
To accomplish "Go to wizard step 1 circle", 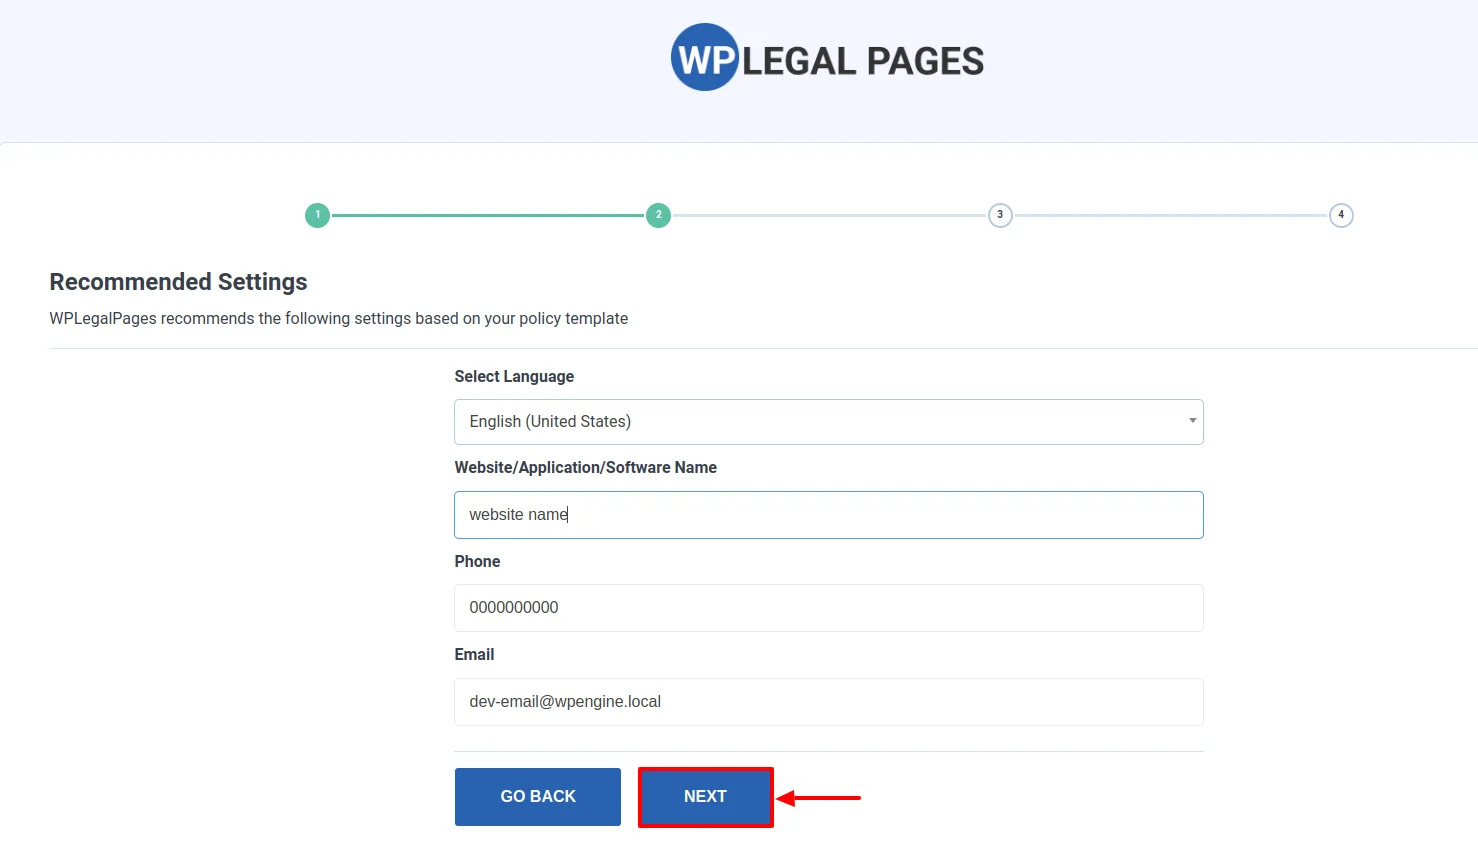I will (x=317, y=215).
